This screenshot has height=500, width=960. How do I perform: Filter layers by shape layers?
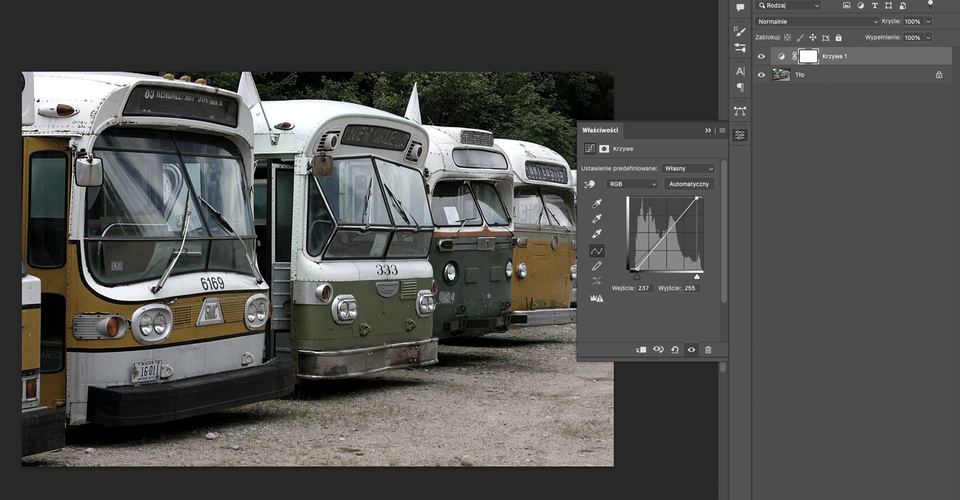click(x=888, y=6)
